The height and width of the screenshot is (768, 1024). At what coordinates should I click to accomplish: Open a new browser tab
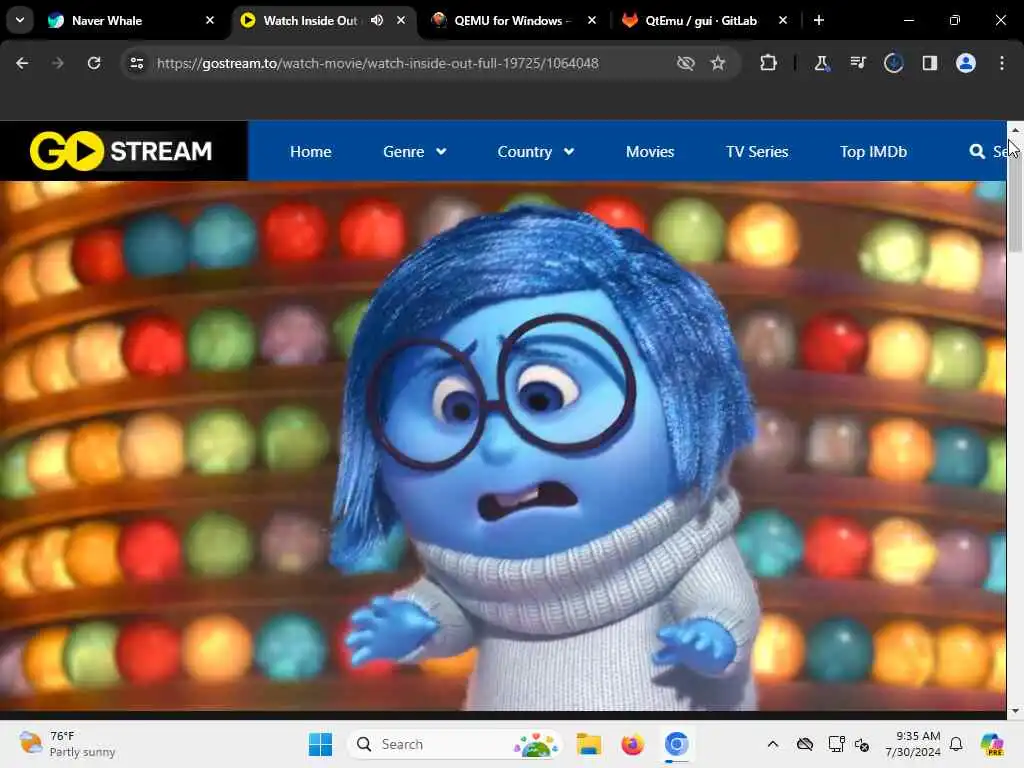(819, 20)
